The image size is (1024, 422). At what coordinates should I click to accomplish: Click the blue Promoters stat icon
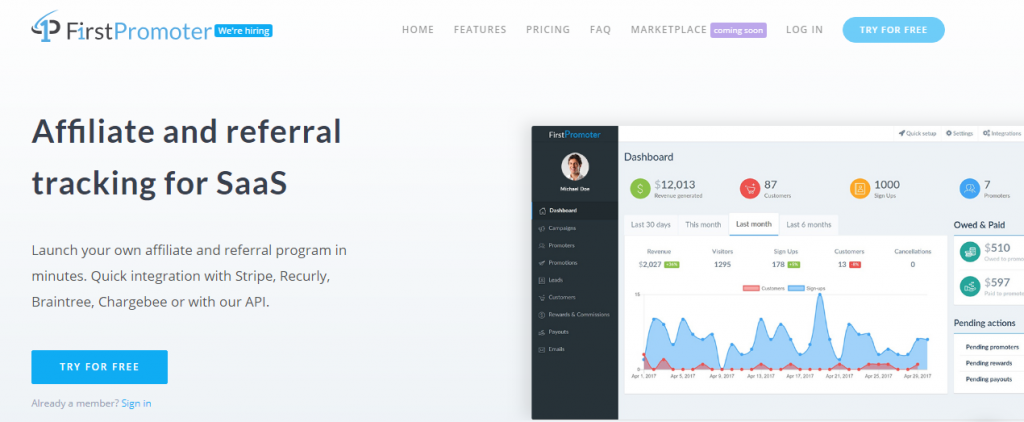[970, 189]
